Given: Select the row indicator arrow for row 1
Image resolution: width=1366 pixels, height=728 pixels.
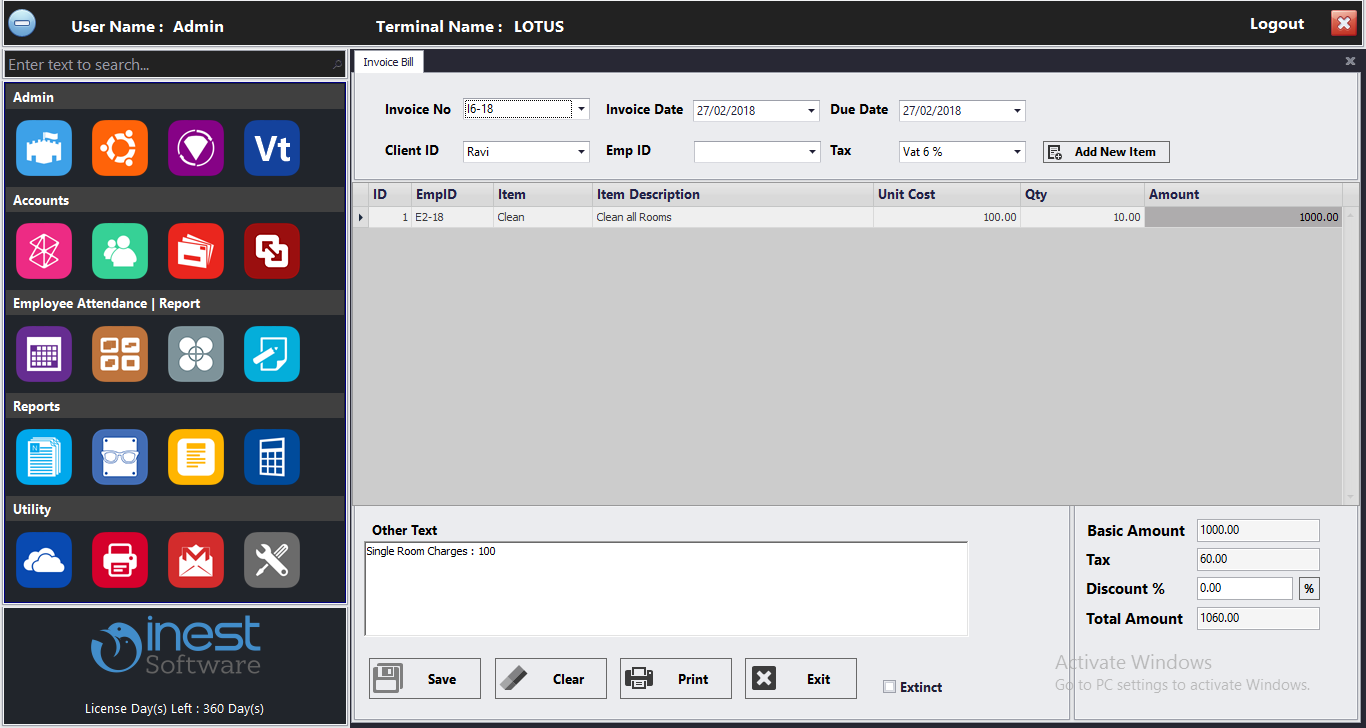Looking at the screenshot, I should [x=361, y=217].
